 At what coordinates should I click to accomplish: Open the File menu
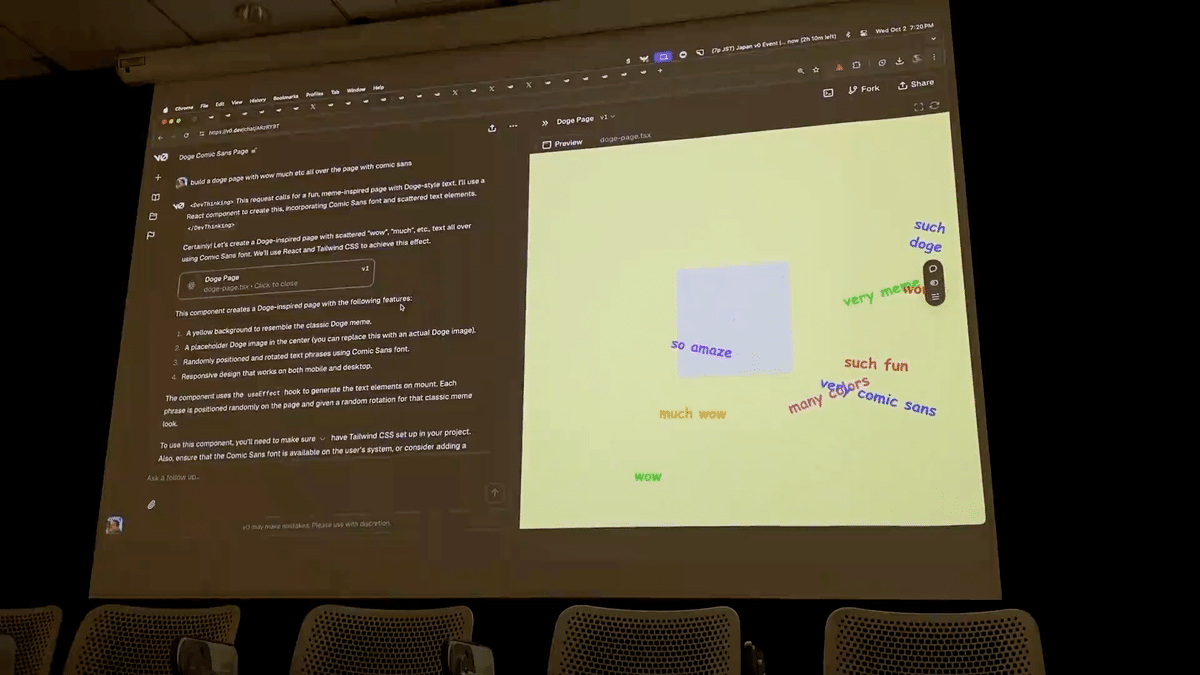[204, 106]
